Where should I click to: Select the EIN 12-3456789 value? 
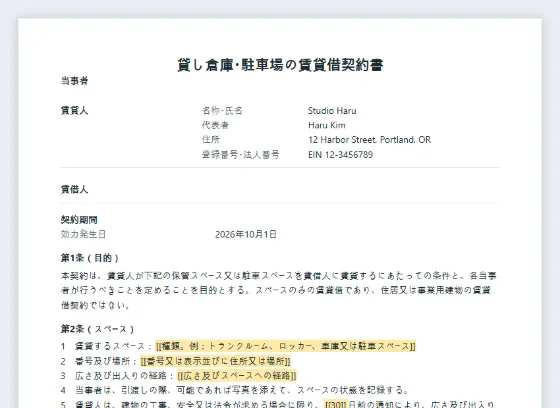coord(340,154)
